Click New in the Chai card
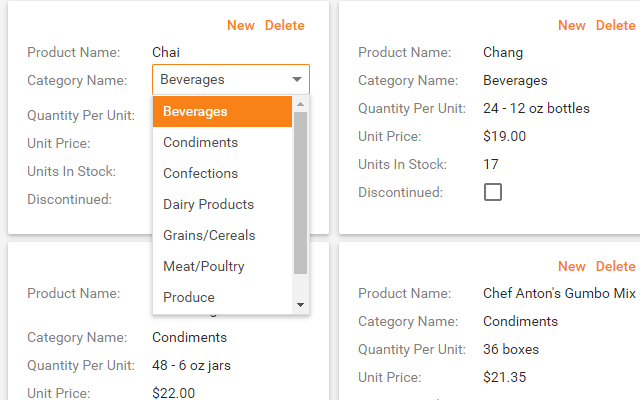The height and width of the screenshot is (400, 640). click(x=241, y=25)
